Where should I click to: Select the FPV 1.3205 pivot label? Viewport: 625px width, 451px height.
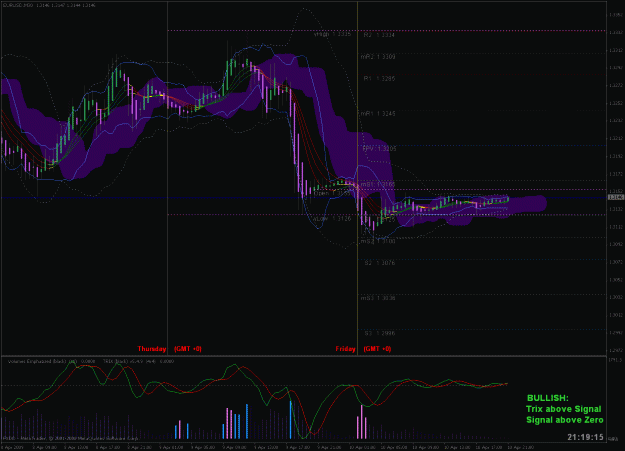point(379,148)
